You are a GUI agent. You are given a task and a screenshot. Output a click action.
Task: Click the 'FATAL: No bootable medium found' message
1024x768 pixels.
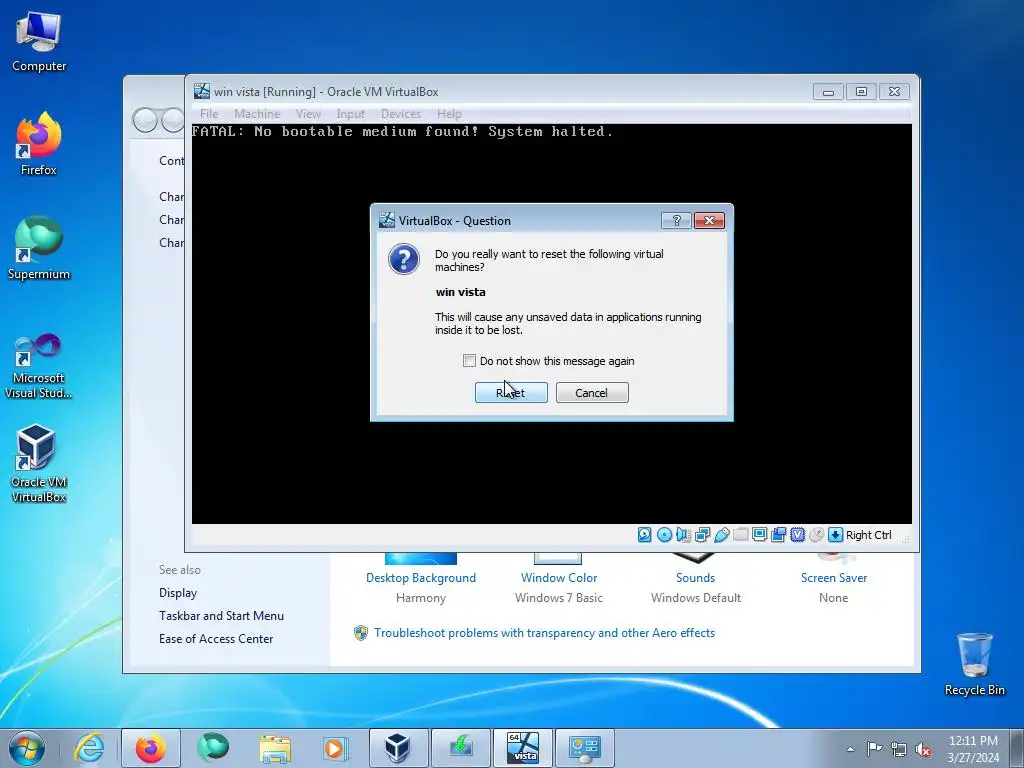pyautogui.click(x=402, y=132)
